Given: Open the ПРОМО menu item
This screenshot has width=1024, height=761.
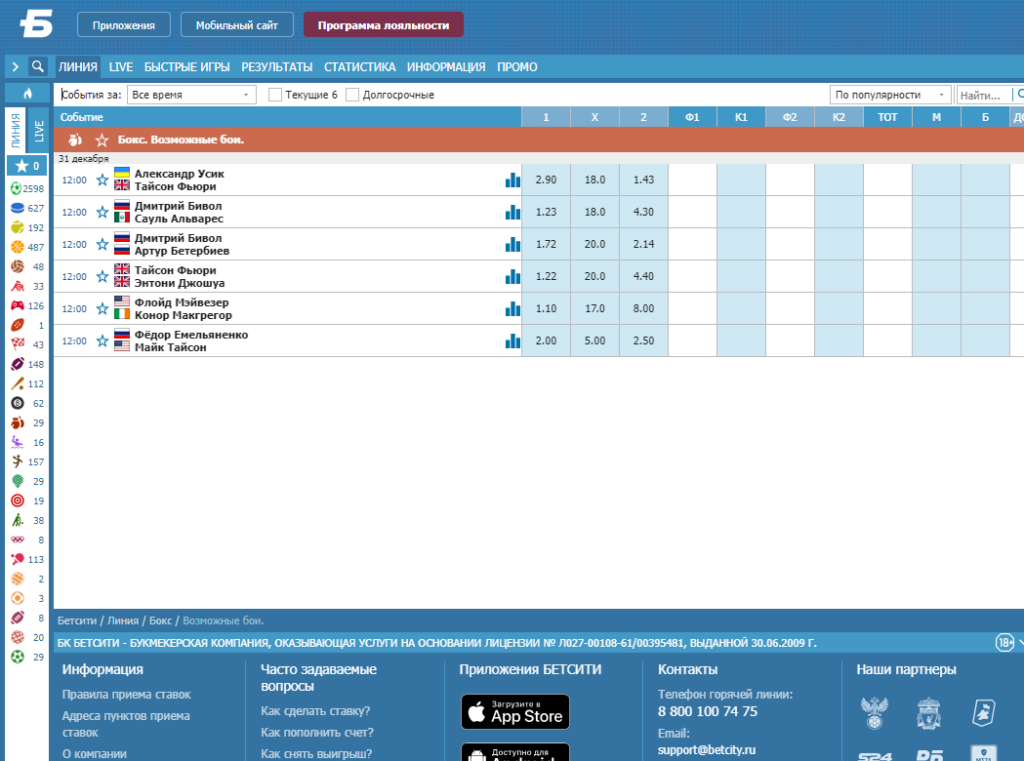Looking at the screenshot, I should pos(517,67).
